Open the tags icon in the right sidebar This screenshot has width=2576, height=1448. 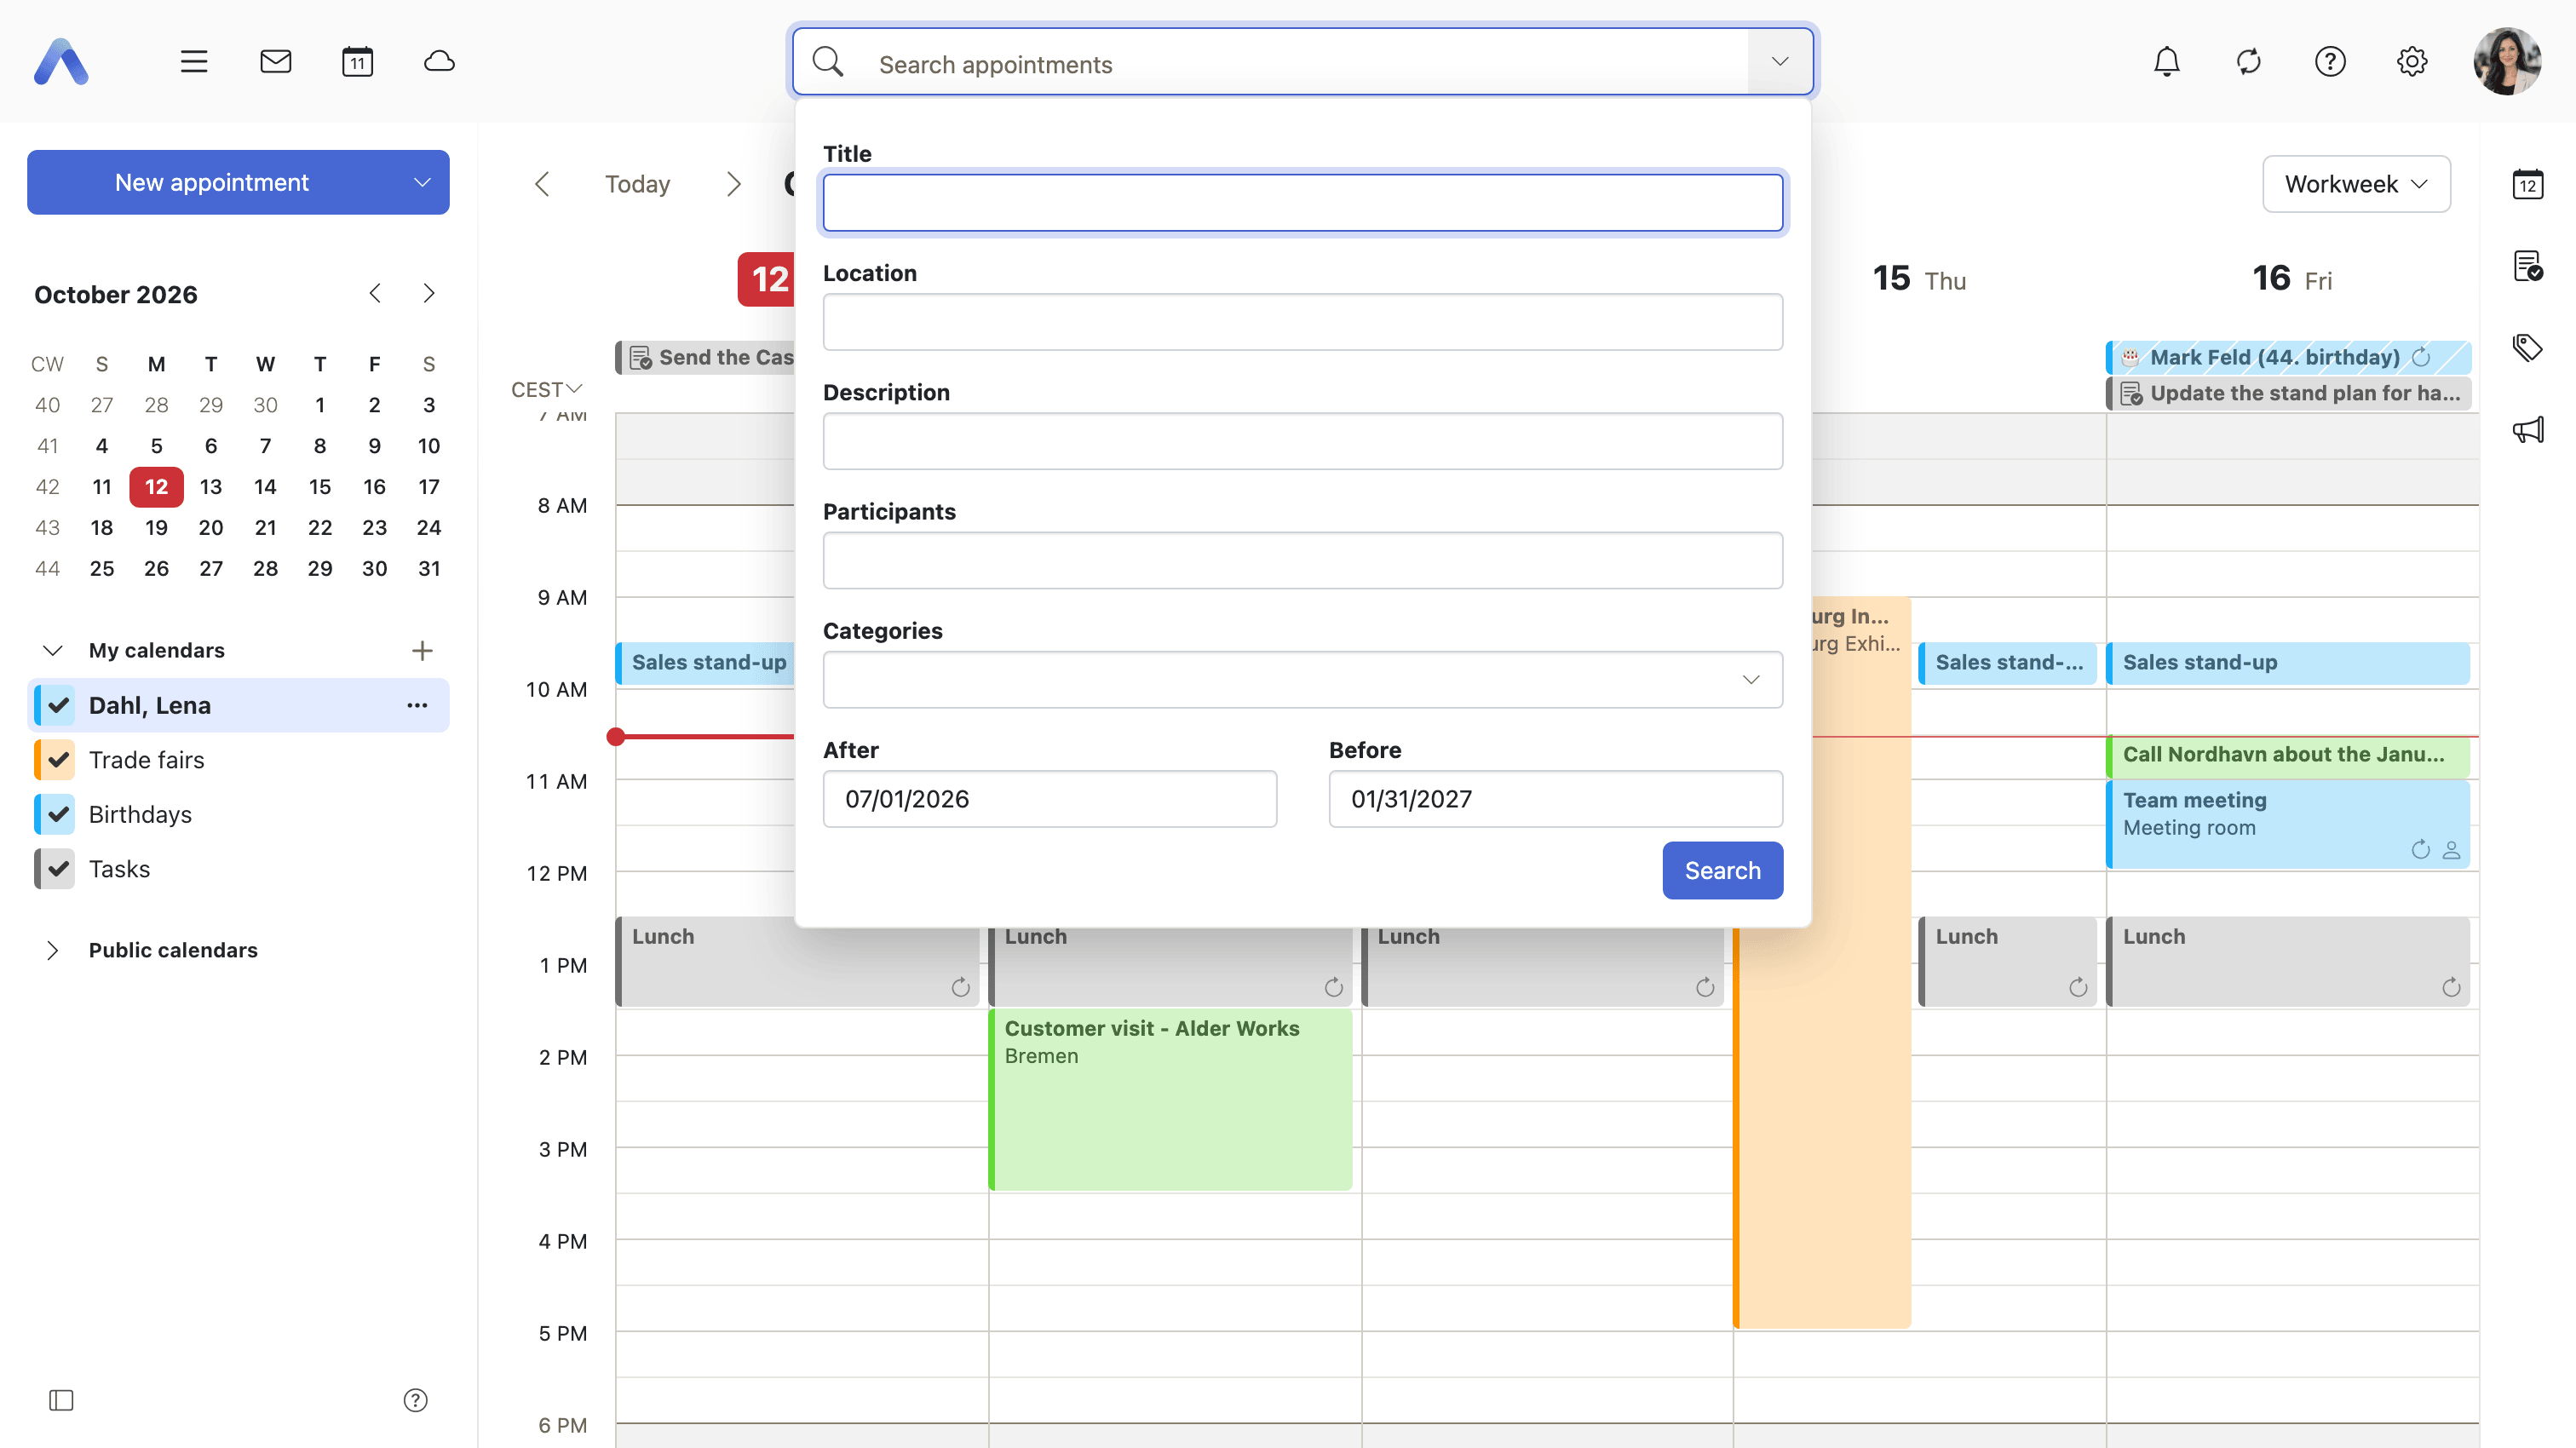[2527, 348]
